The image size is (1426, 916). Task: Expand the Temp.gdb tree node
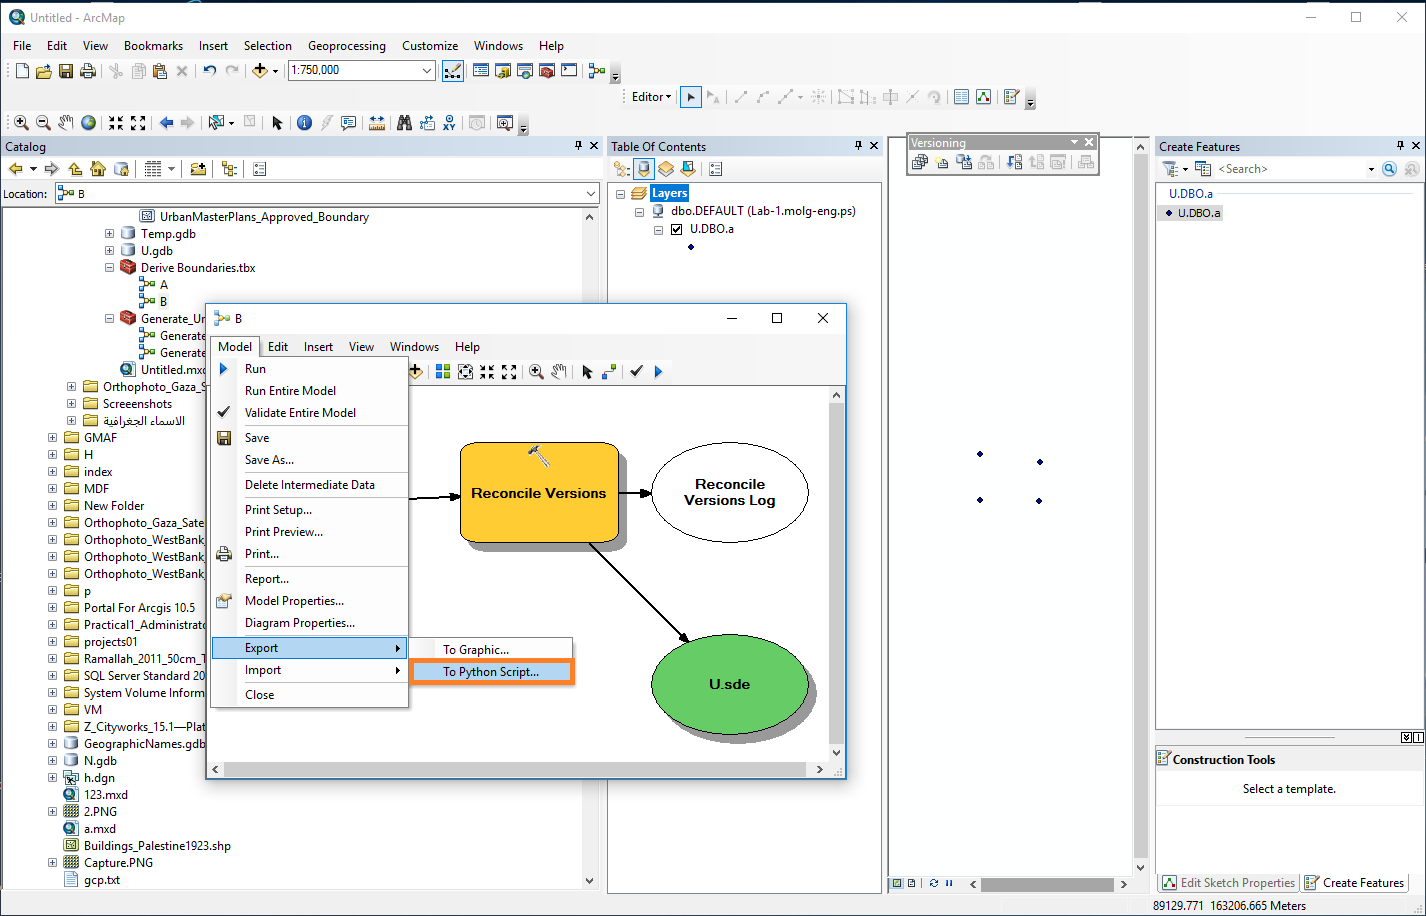(x=109, y=234)
